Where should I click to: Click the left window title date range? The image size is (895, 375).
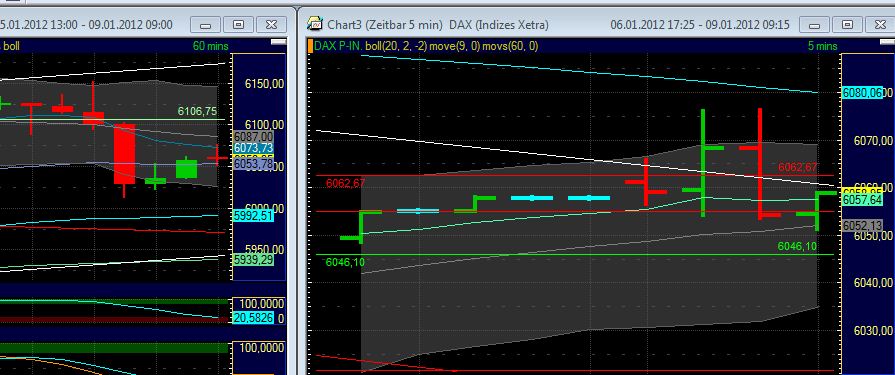86,25
